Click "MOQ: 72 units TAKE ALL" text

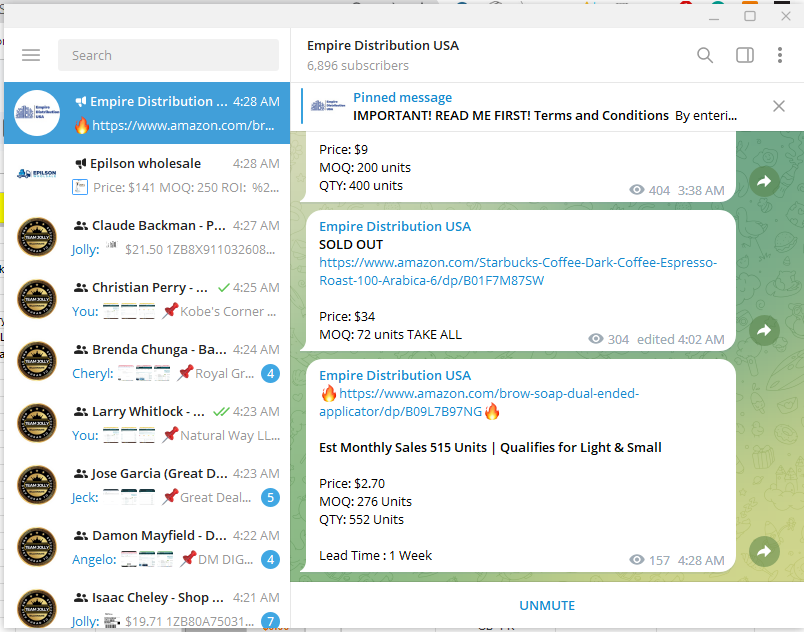390,335
